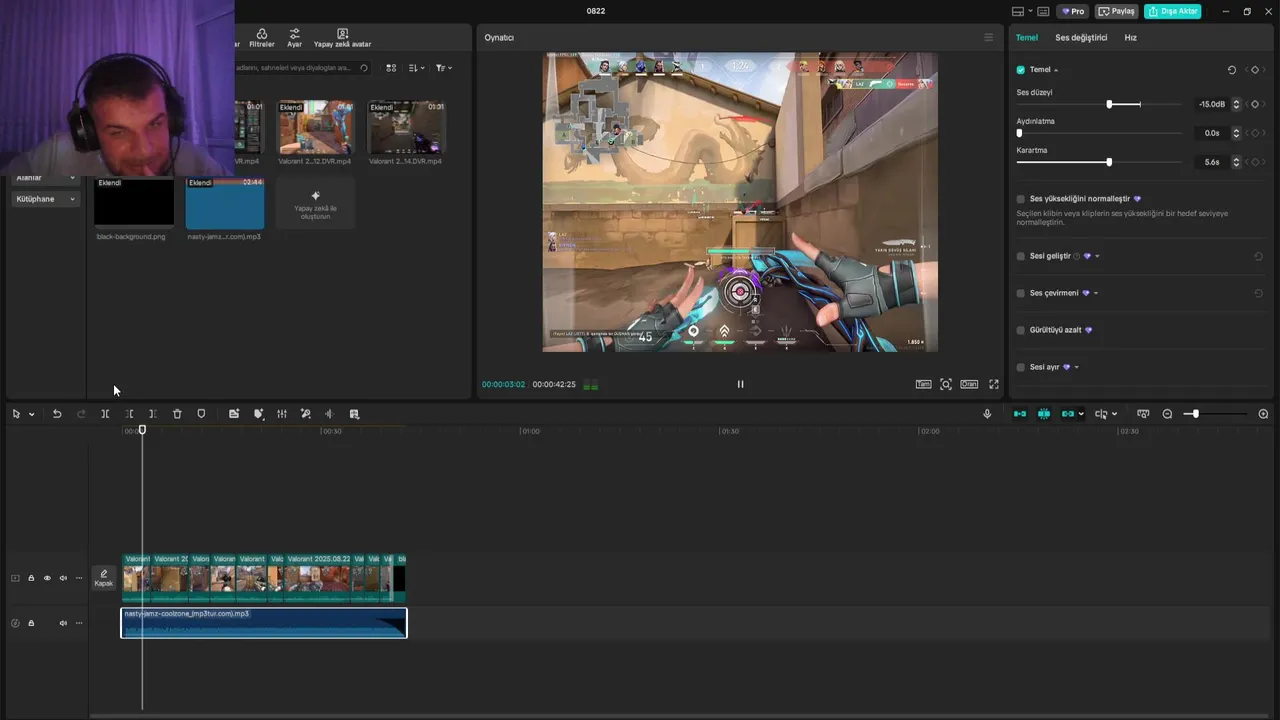The image size is (1280, 720).
Task: Select the black-background.png media thumbnail
Action: pos(134,203)
